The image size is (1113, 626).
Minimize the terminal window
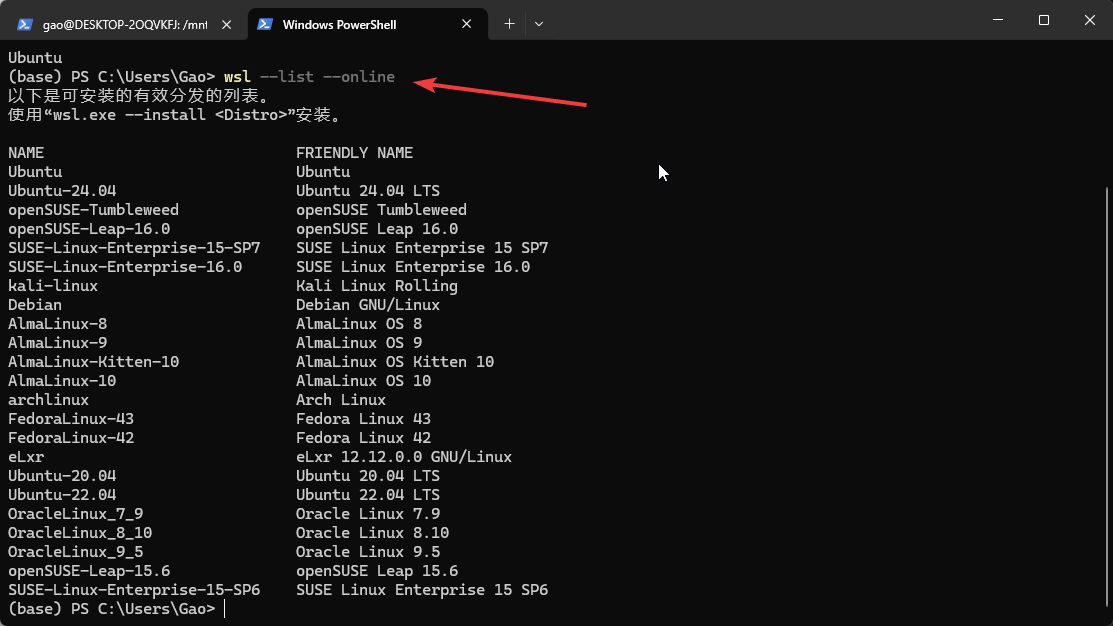click(997, 20)
